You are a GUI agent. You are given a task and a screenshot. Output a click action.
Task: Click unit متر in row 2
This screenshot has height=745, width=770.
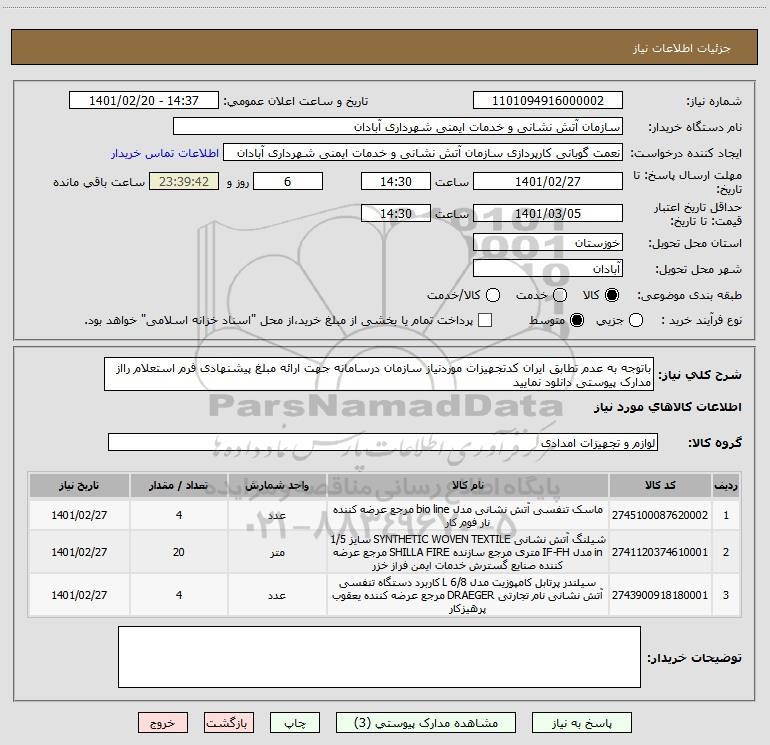pyautogui.click(x=277, y=553)
